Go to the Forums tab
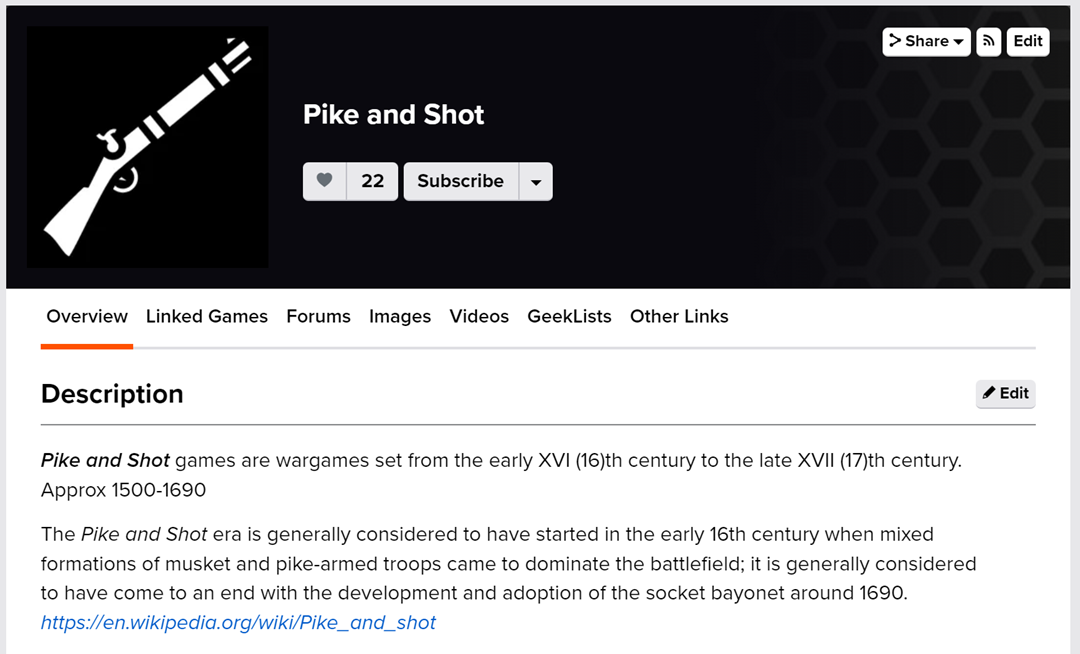 pos(318,316)
